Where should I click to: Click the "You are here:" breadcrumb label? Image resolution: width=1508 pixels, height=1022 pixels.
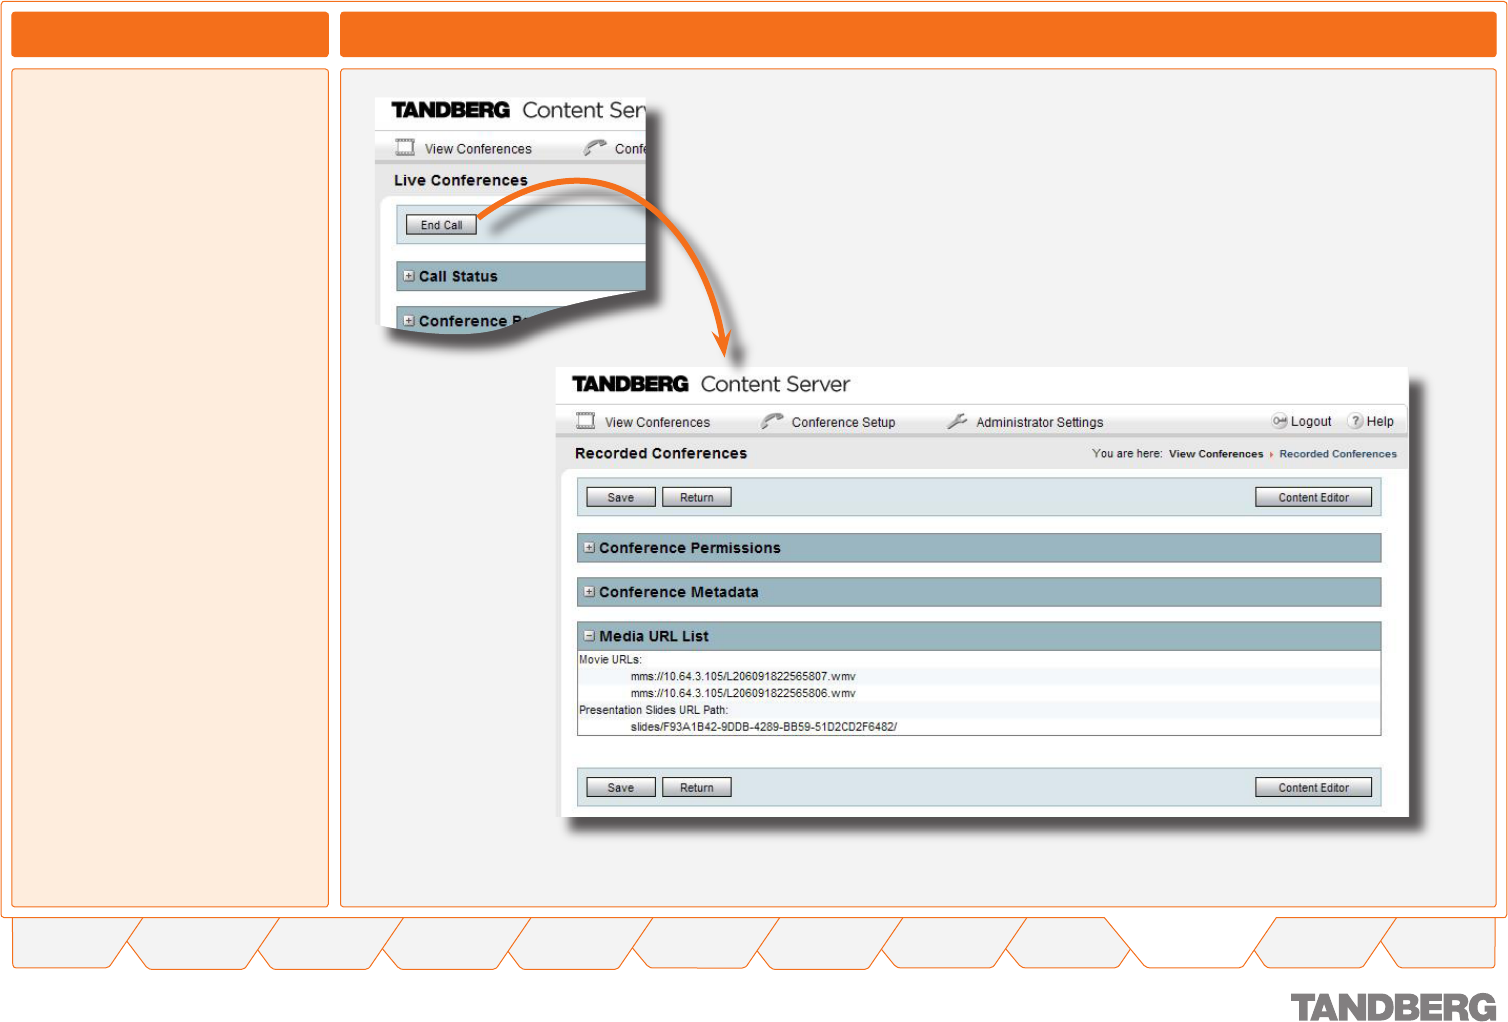(1127, 454)
